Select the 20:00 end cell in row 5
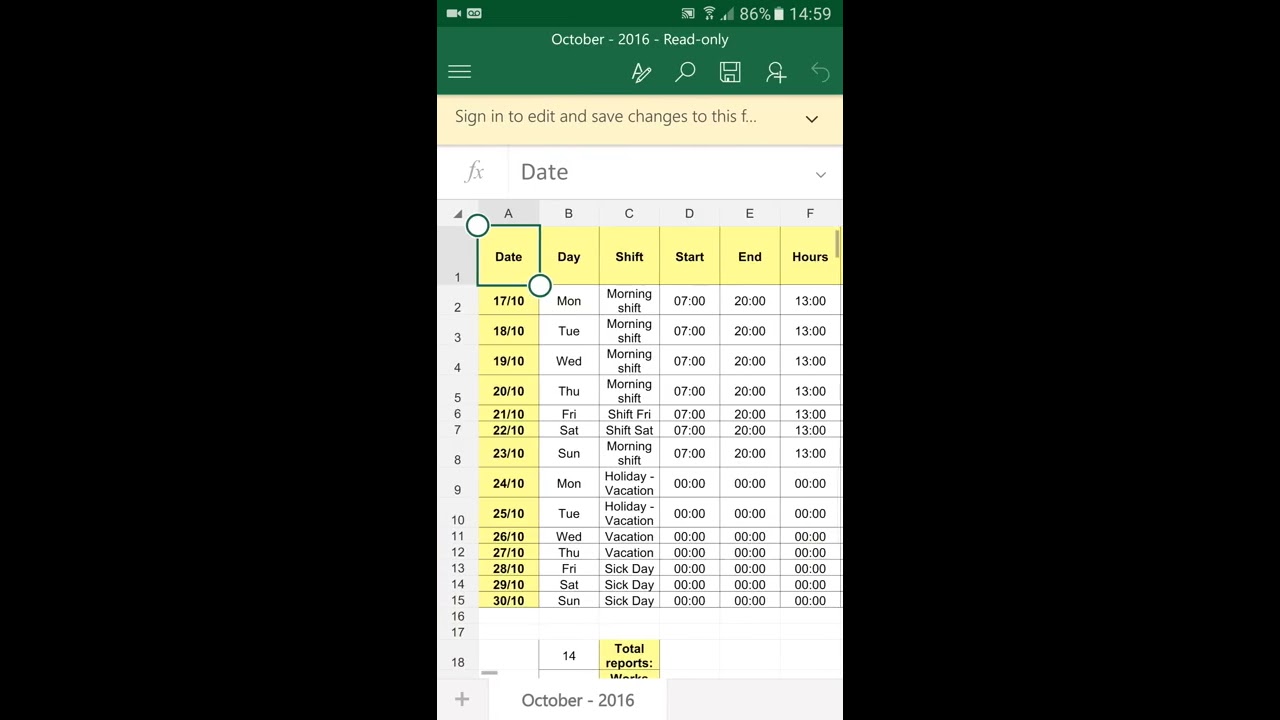1280x720 pixels. [750, 391]
